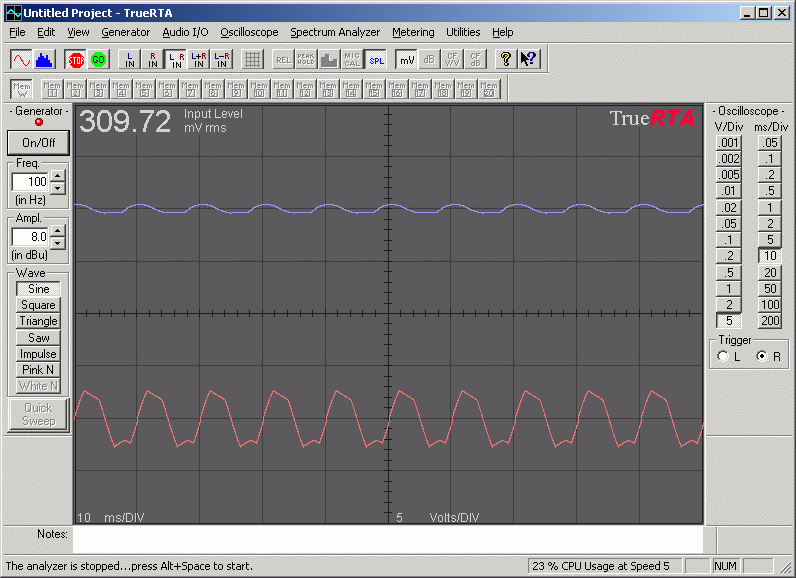Set ms/Div to 200
796x578 pixels.
click(x=770, y=321)
